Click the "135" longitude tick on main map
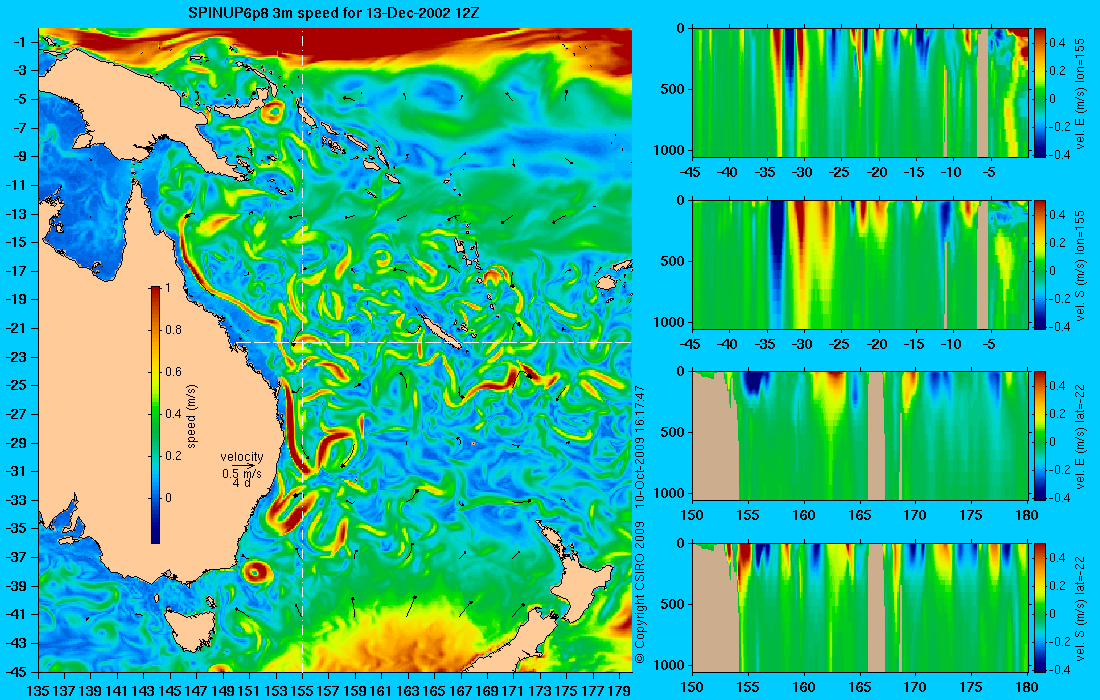 coord(38,691)
